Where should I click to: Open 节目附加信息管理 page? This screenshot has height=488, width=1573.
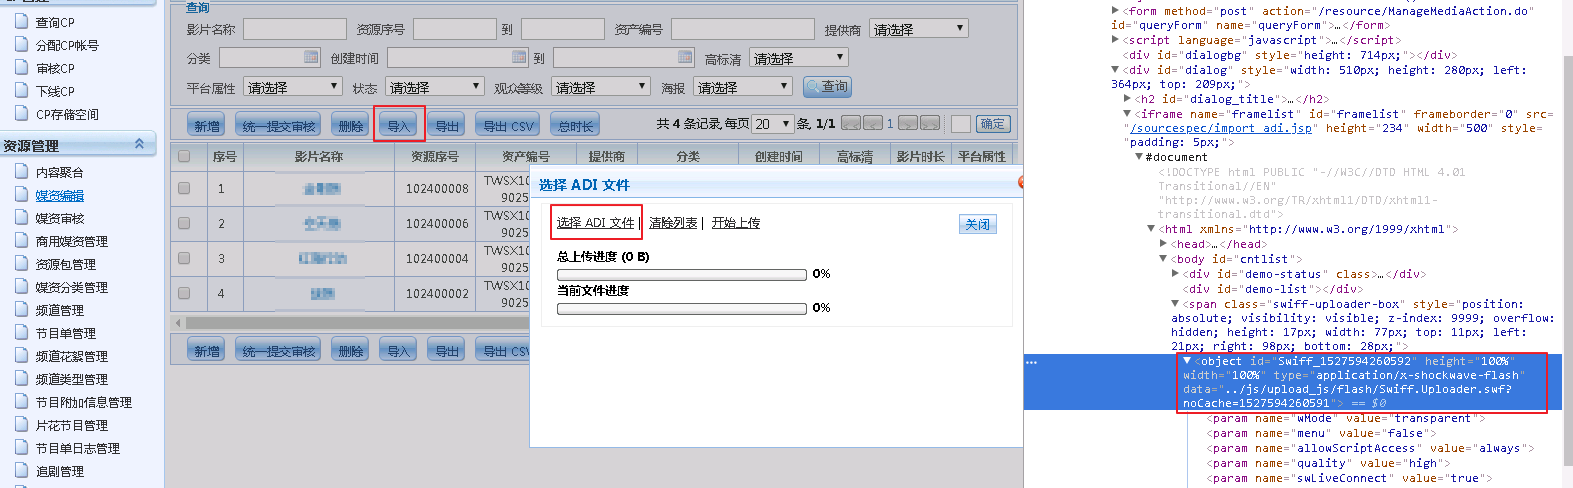(84, 402)
